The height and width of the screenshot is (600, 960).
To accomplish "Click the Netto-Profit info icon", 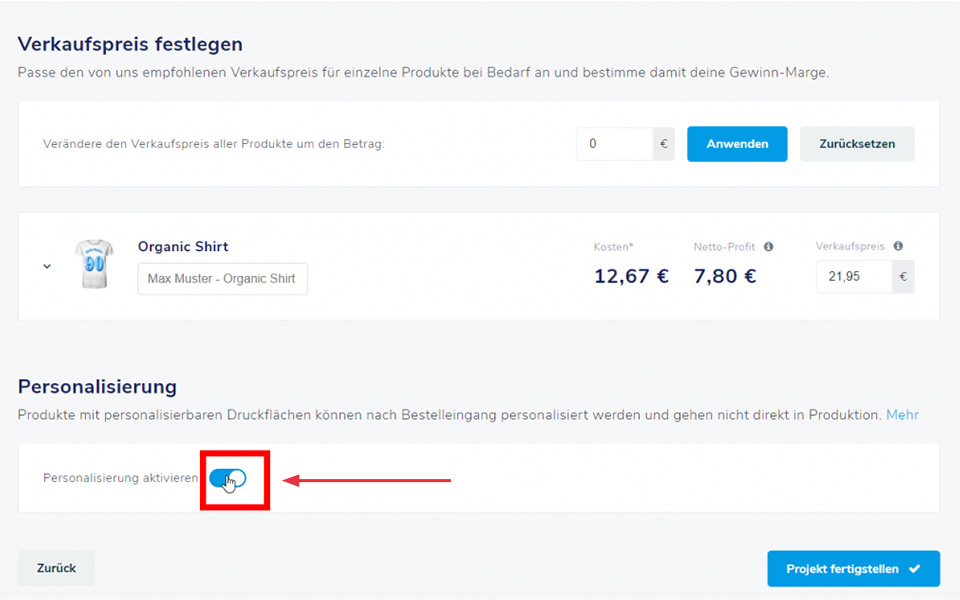I will coord(768,246).
